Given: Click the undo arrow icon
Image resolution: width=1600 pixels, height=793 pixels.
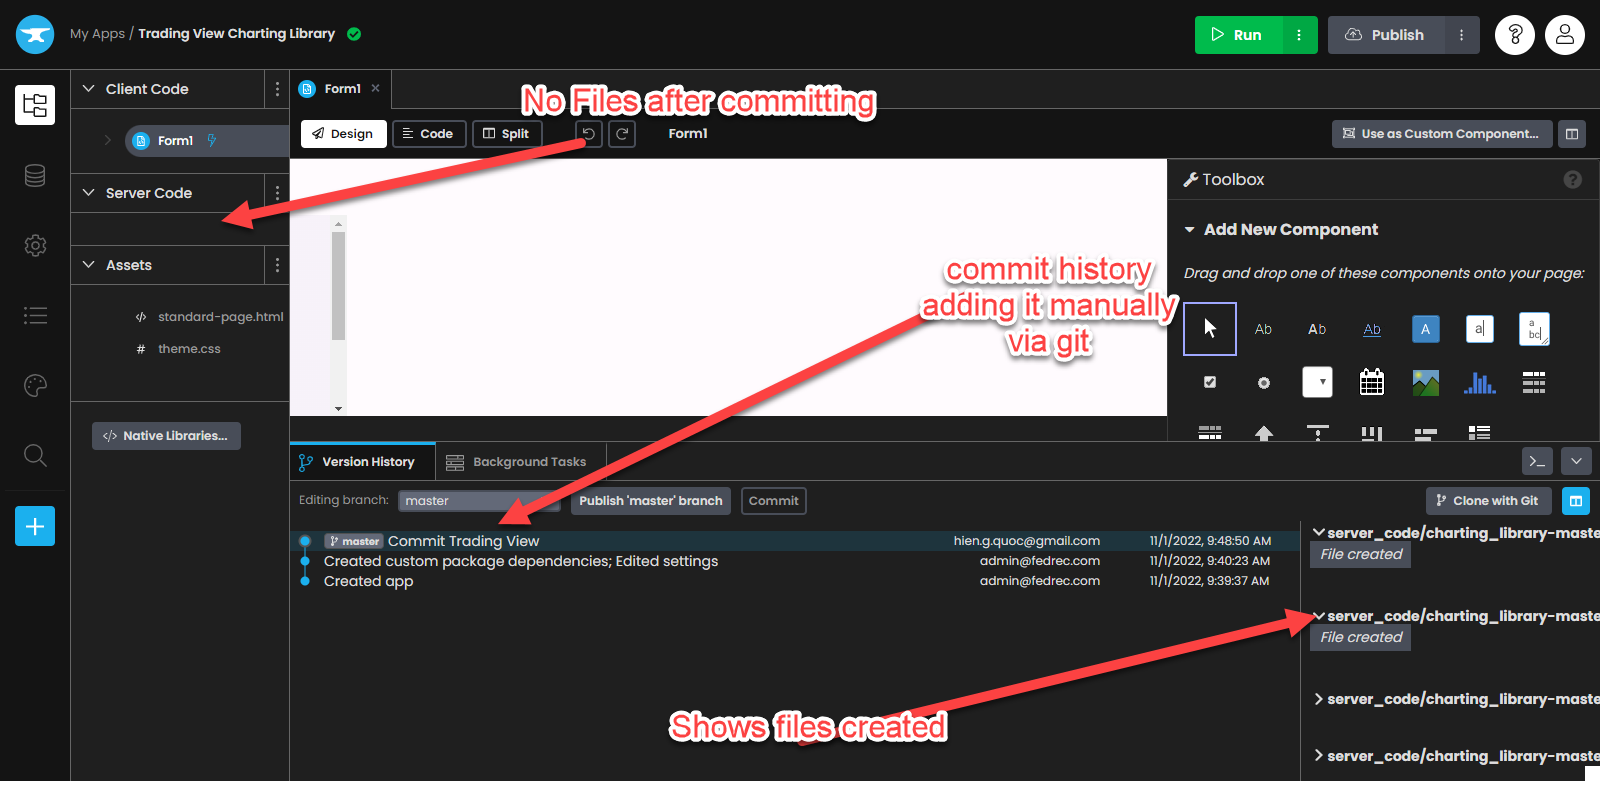Looking at the screenshot, I should tap(589, 133).
